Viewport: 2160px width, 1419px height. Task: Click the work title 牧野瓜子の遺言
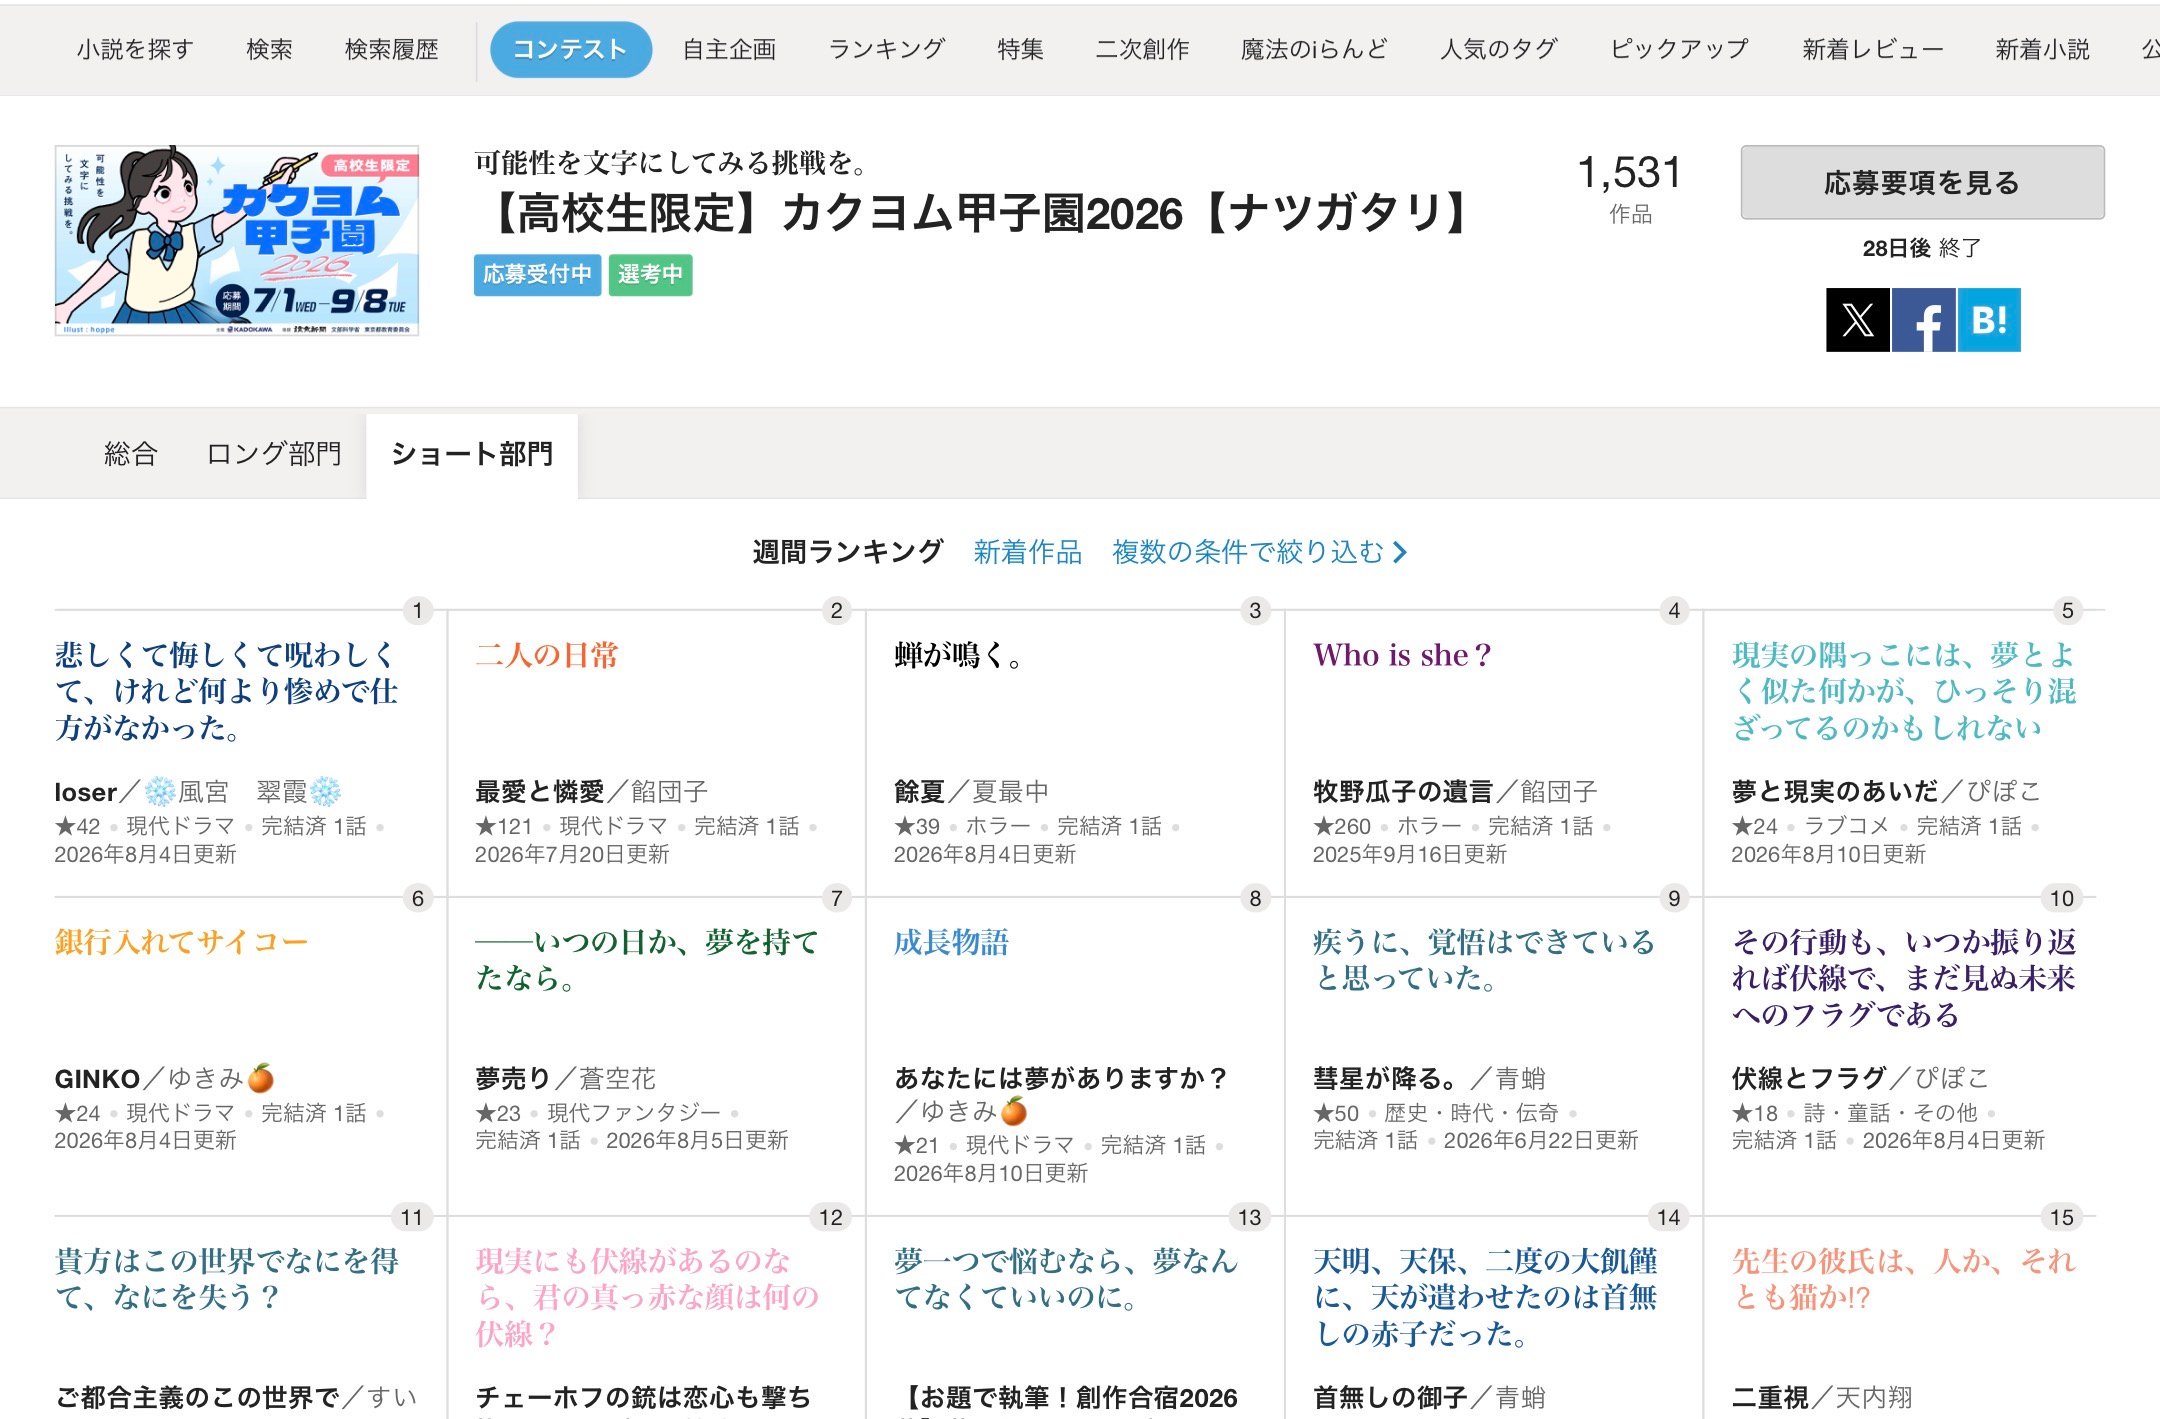(x=1403, y=792)
